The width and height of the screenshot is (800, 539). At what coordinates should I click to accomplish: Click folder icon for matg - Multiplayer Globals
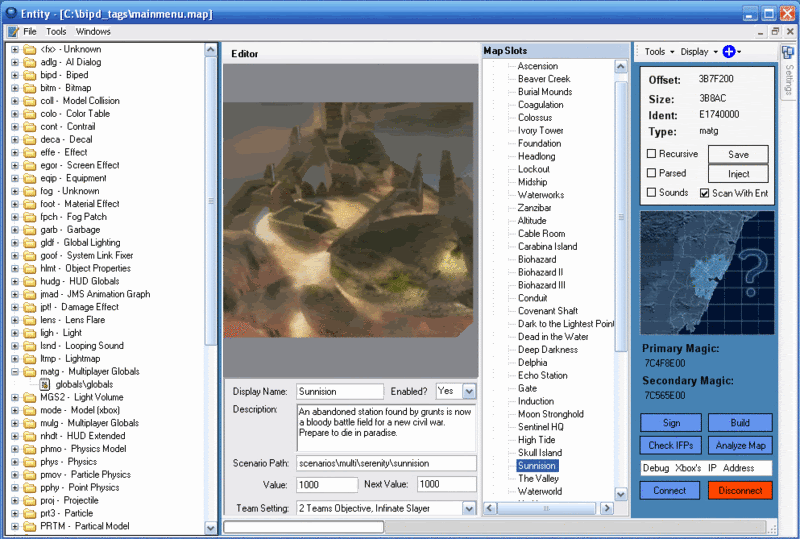pyautogui.click(x=30, y=372)
